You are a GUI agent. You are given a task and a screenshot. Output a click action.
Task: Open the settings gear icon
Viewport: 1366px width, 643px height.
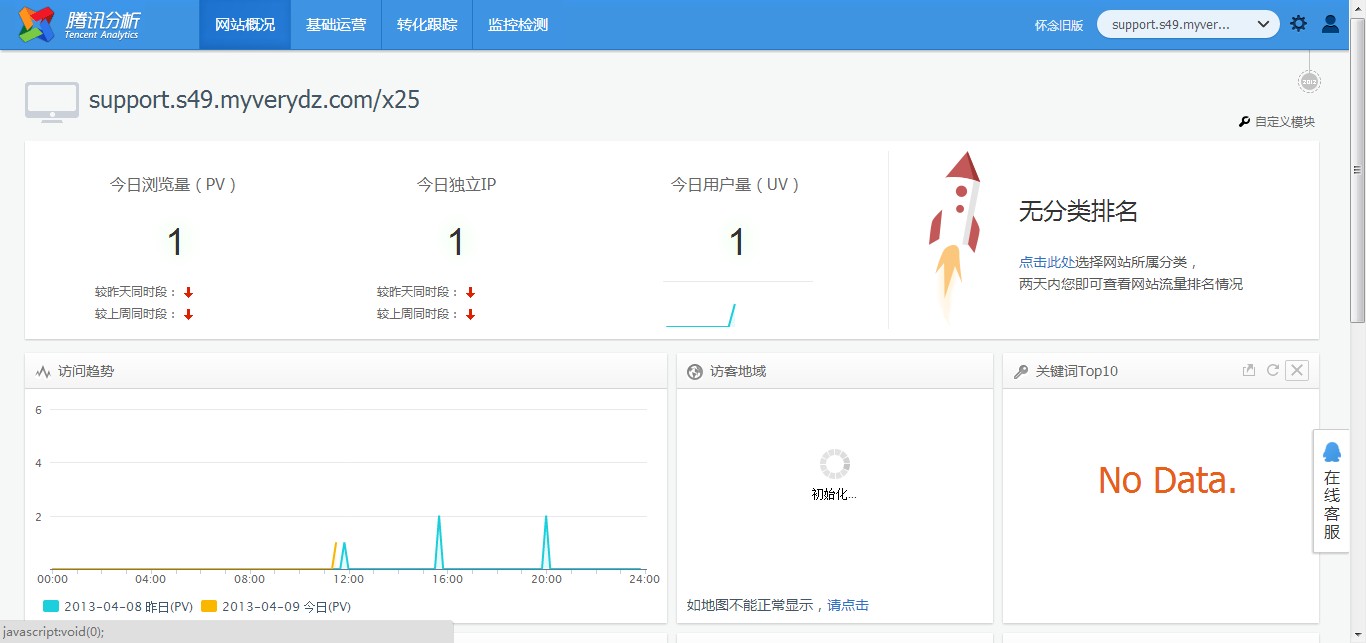click(1298, 24)
